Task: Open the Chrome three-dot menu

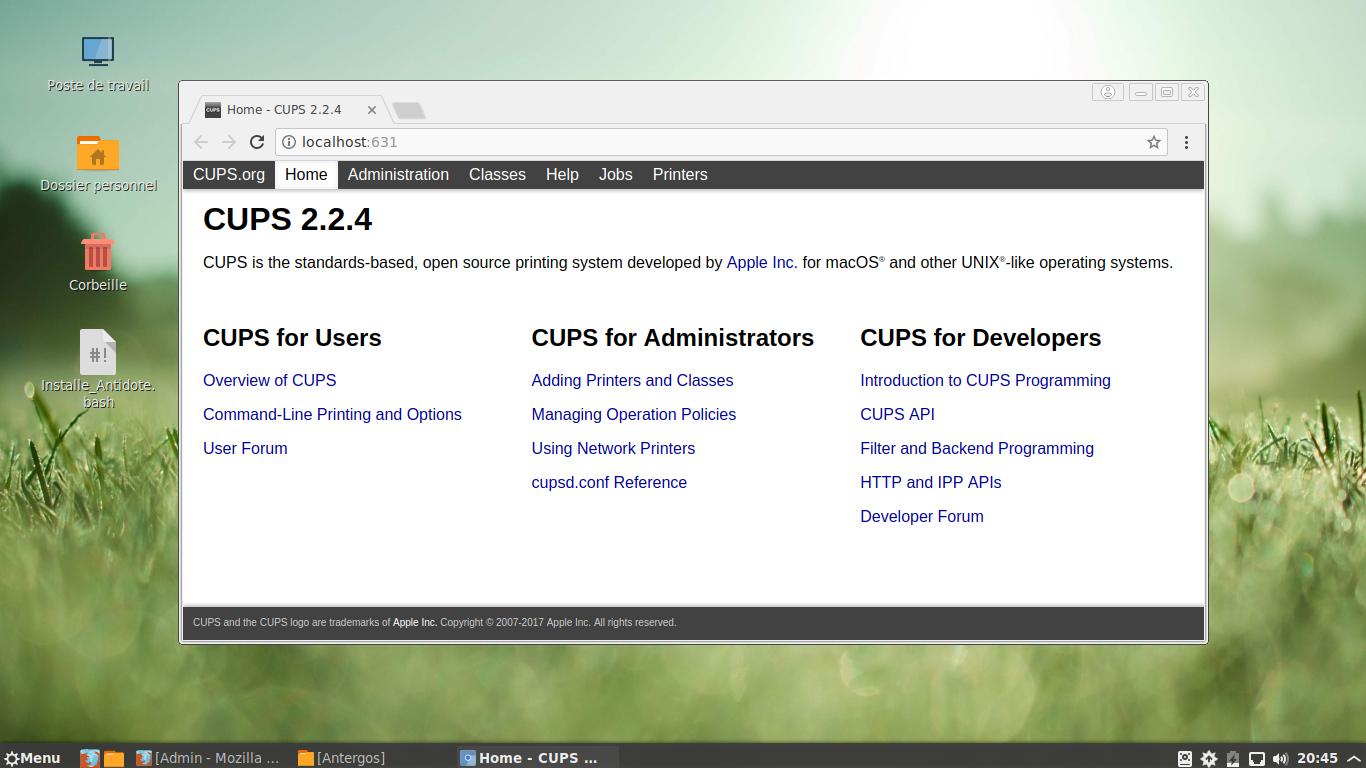Action: (1186, 142)
